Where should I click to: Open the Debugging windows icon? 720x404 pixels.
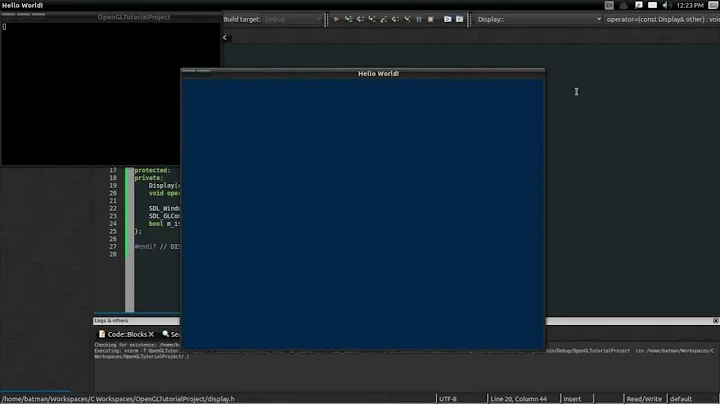tap(447, 19)
